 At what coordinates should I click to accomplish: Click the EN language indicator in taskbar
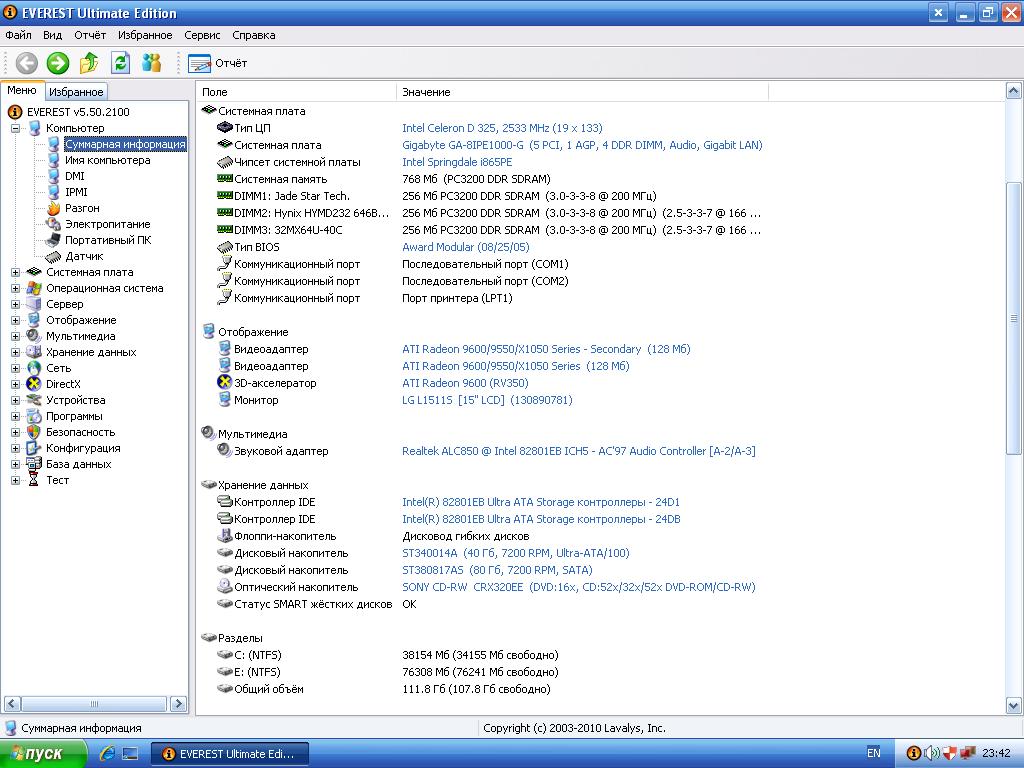(x=874, y=753)
